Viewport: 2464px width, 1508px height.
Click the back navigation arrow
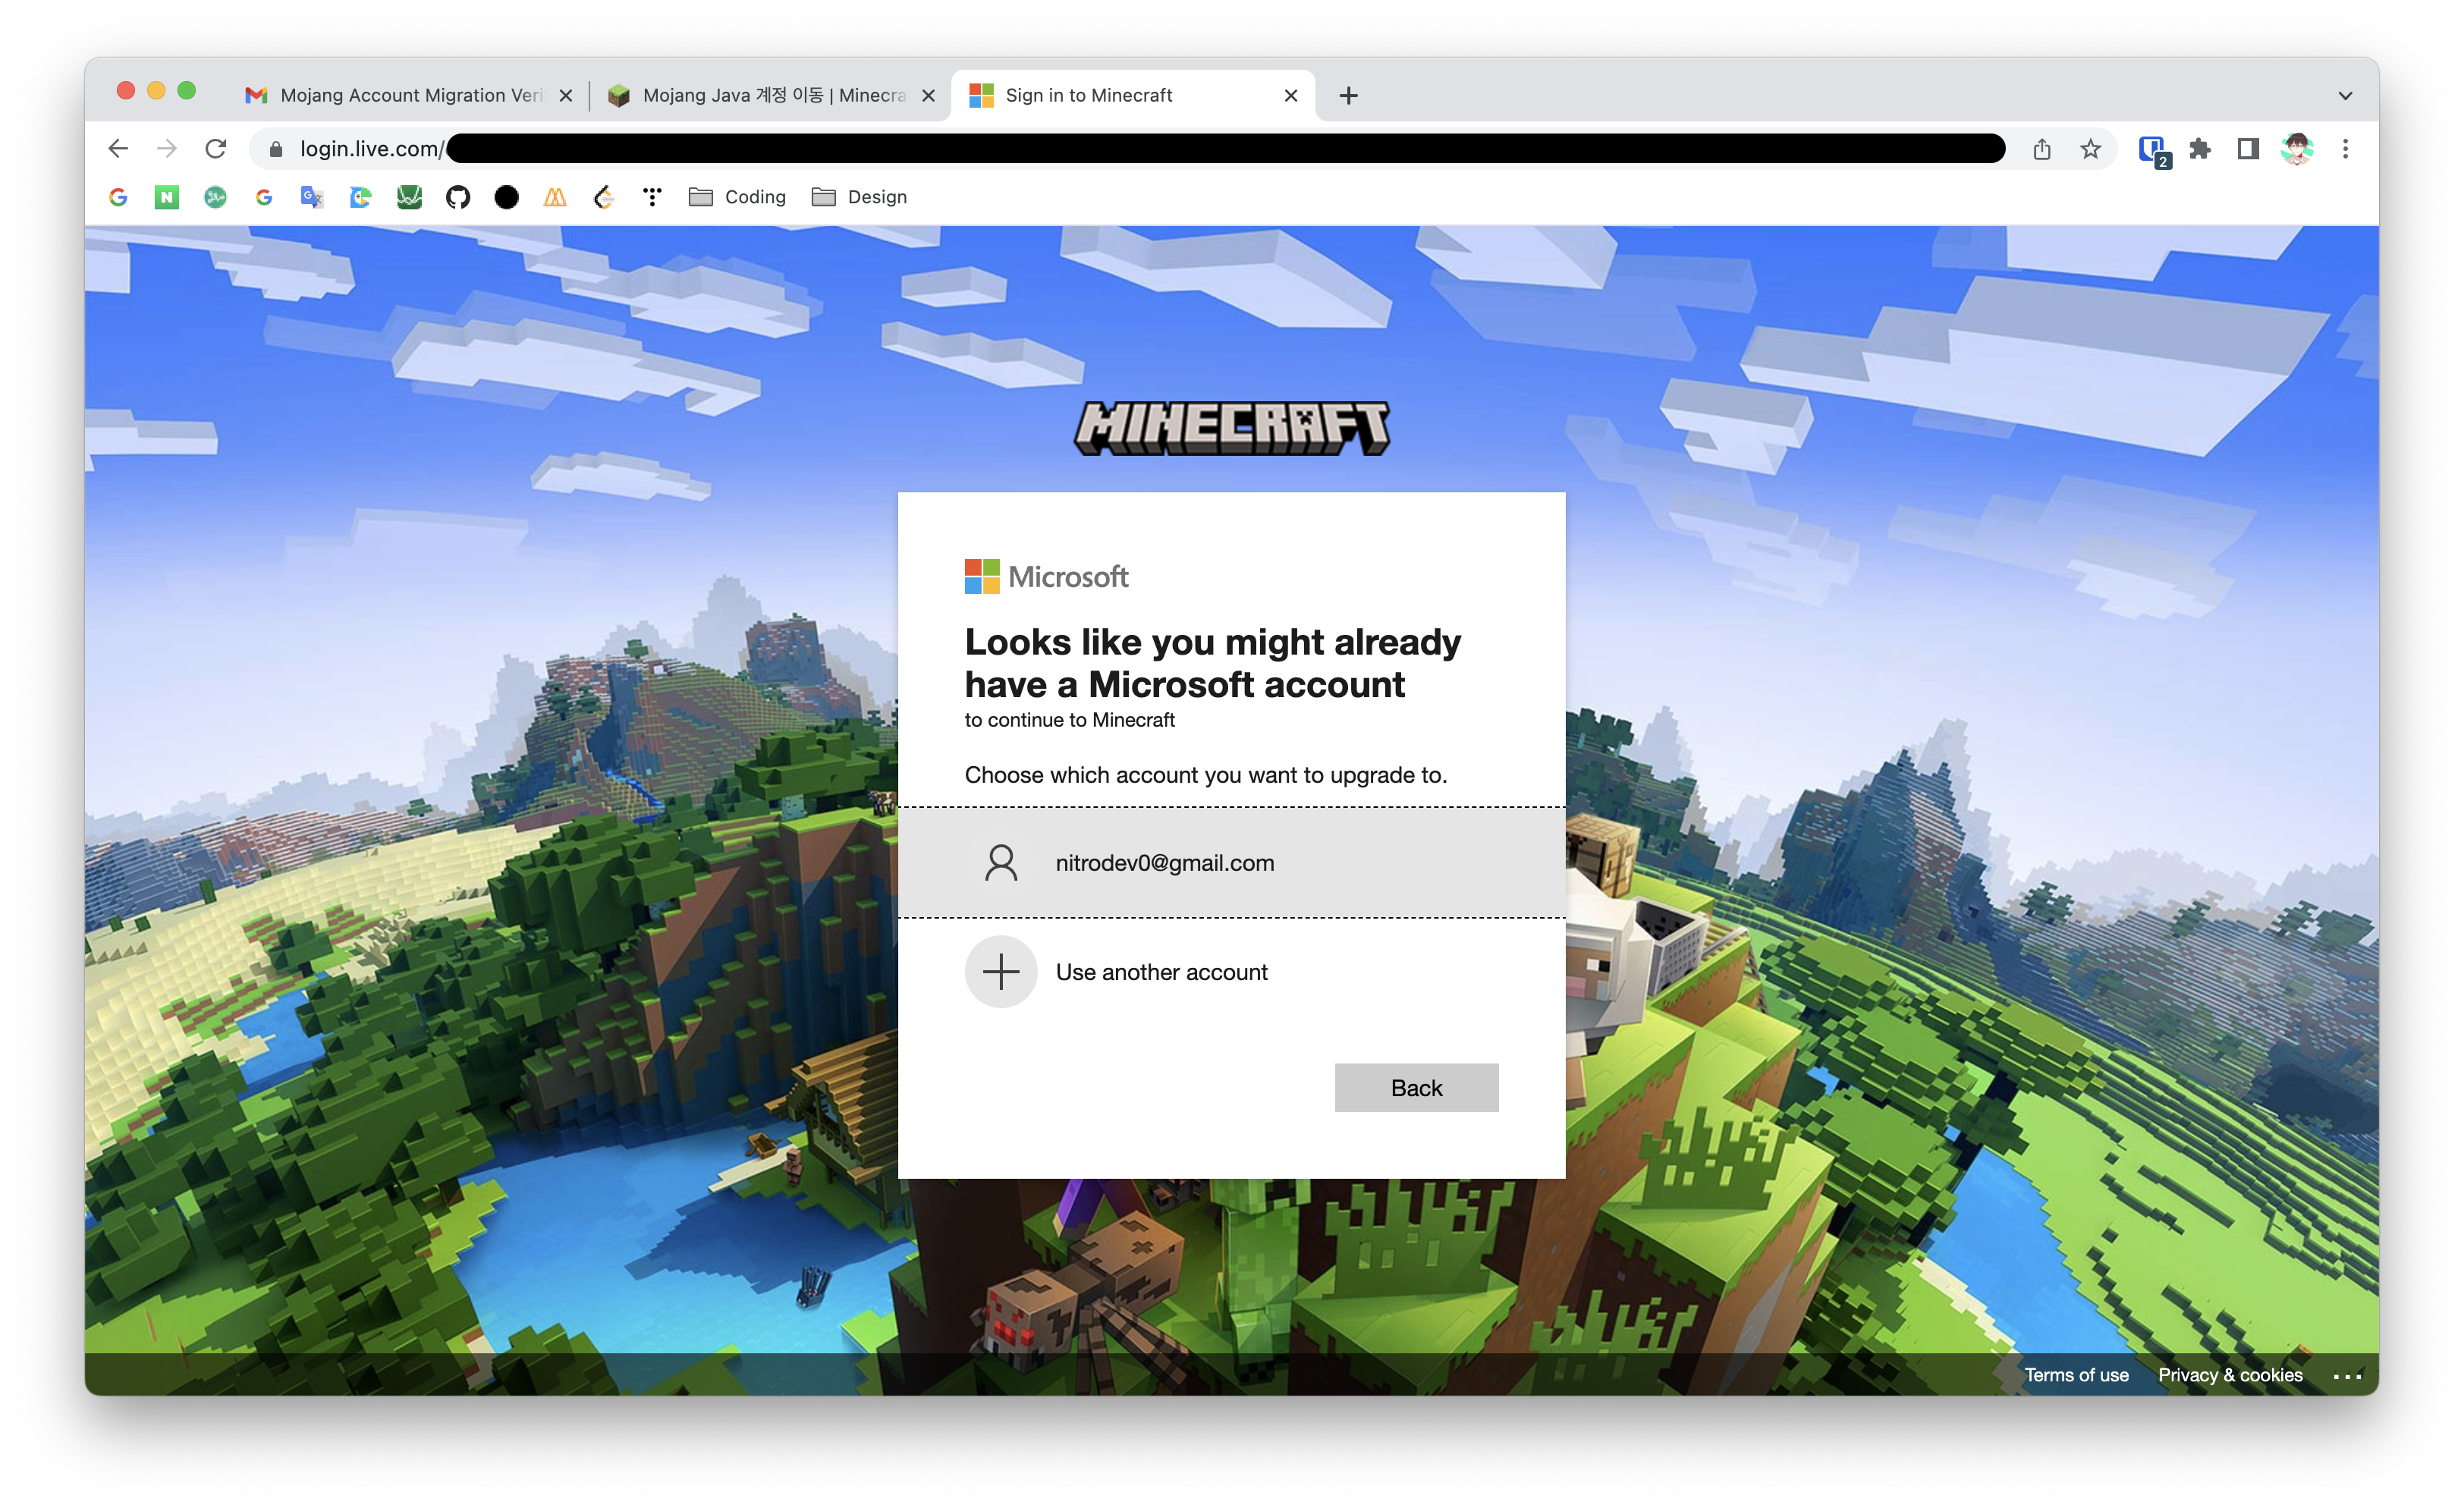point(118,149)
